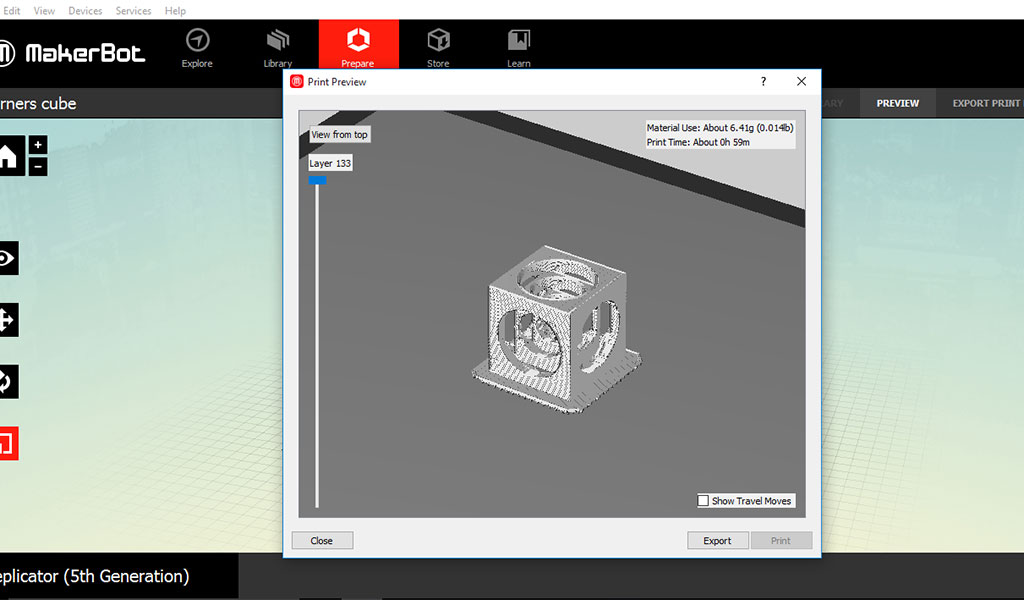This screenshot has width=1024, height=600.
Task: Select the PREVIEW tab
Action: [897, 103]
